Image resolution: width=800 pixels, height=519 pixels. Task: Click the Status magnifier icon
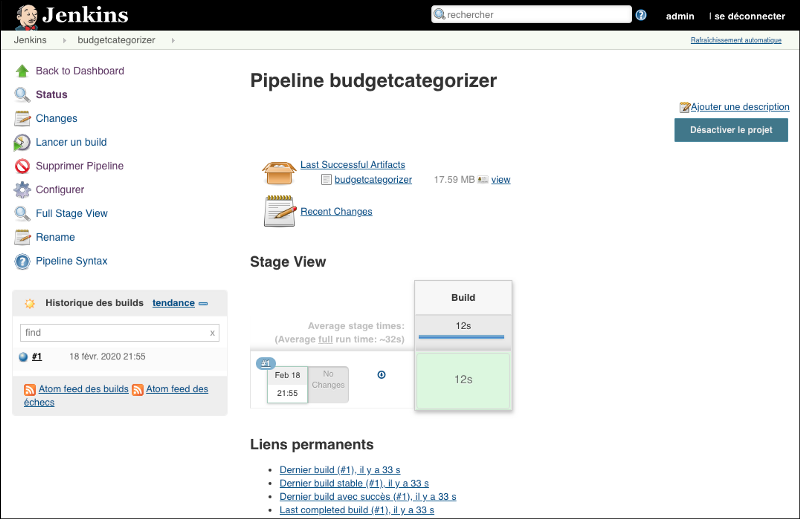pyautogui.click(x=22, y=94)
